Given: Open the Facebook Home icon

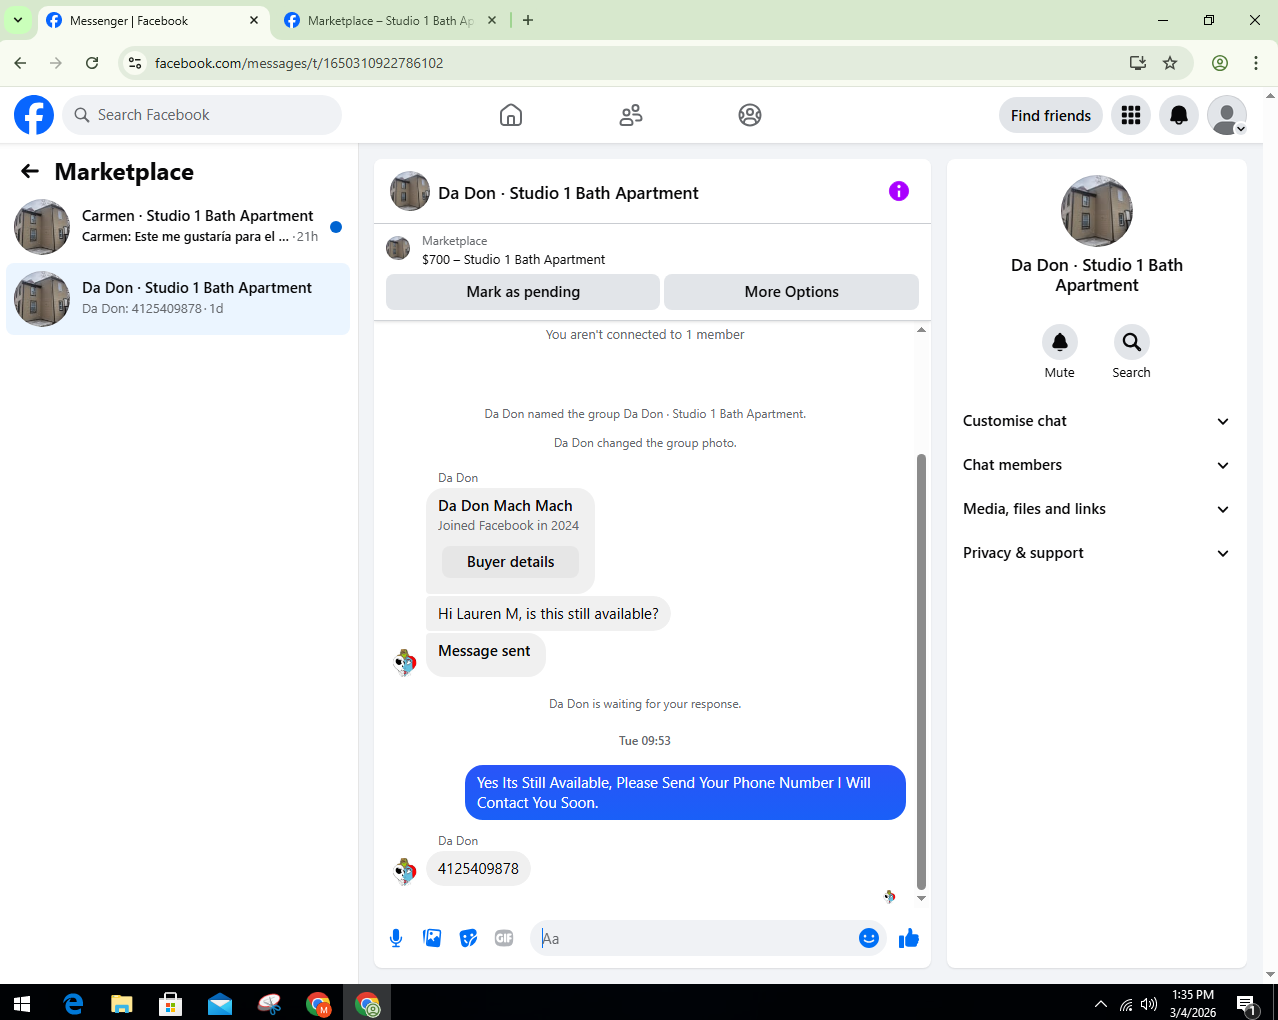Looking at the screenshot, I should [x=511, y=115].
